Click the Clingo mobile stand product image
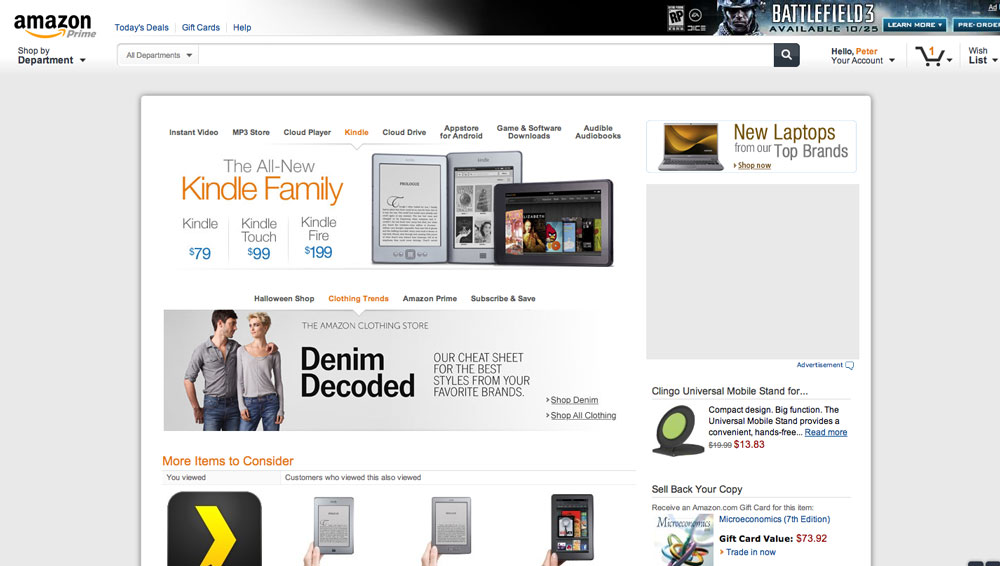The width and height of the screenshot is (1000, 566). coord(677,430)
